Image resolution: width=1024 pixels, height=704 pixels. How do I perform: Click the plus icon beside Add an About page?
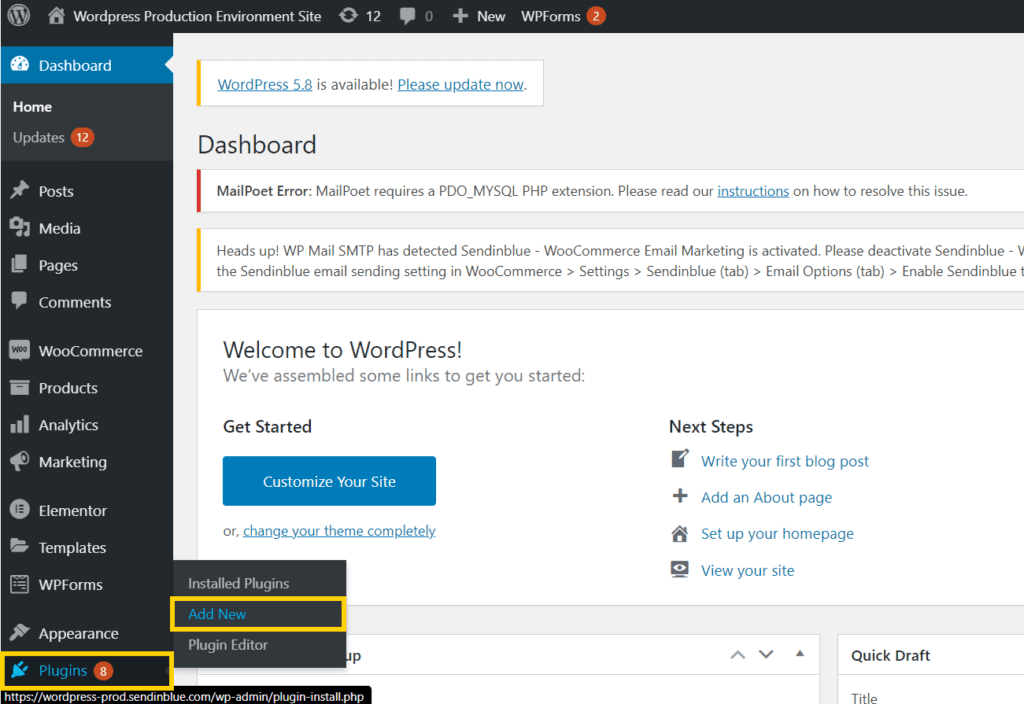[x=680, y=496]
